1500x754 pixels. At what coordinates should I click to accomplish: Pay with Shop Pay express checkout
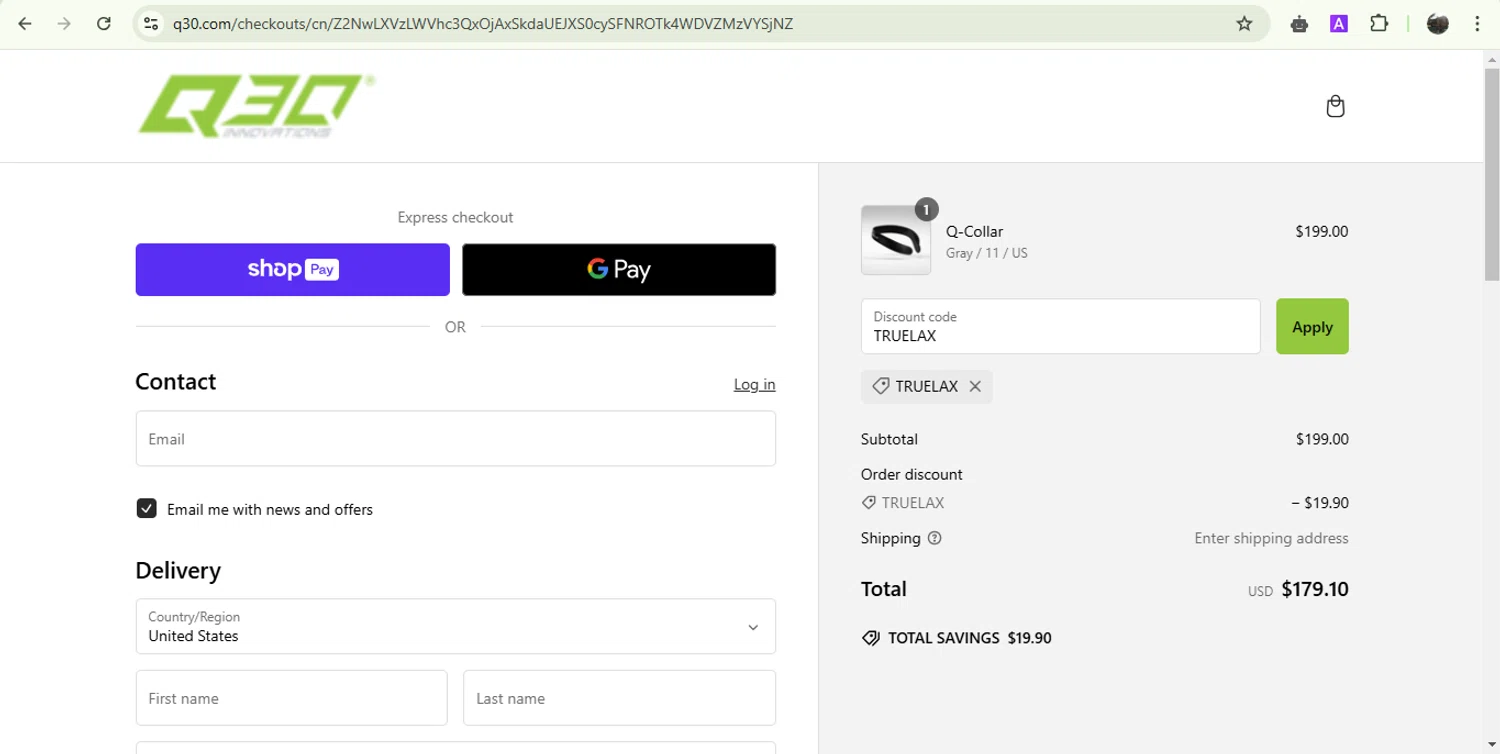[x=292, y=269]
